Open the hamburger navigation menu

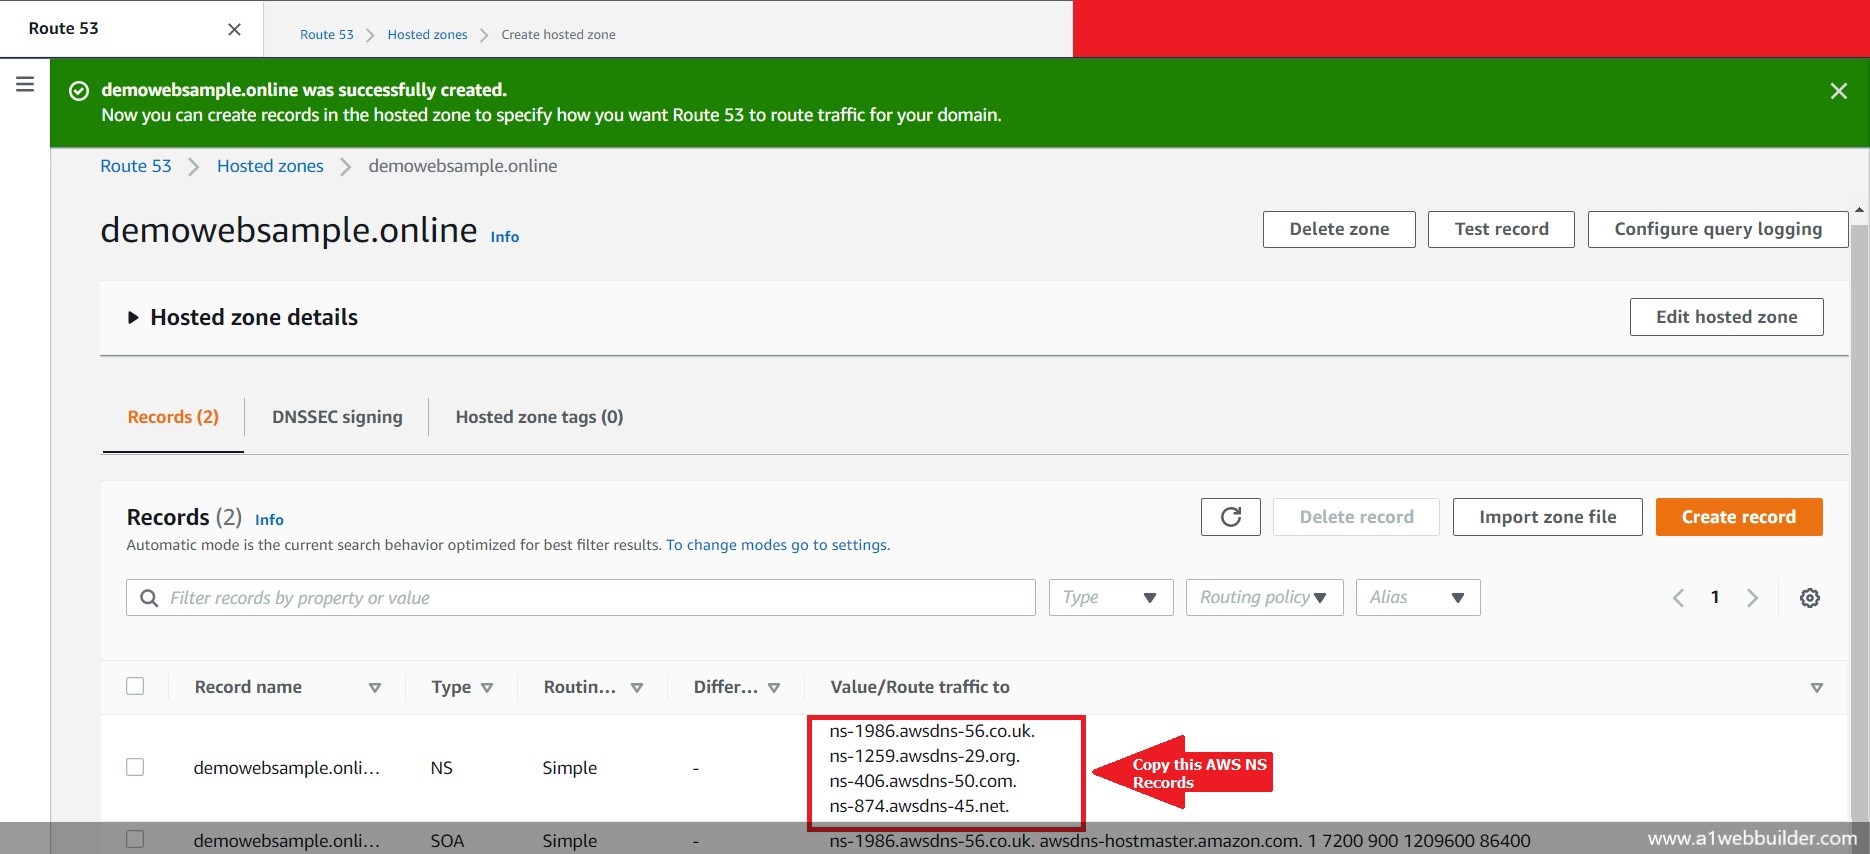coord(25,84)
